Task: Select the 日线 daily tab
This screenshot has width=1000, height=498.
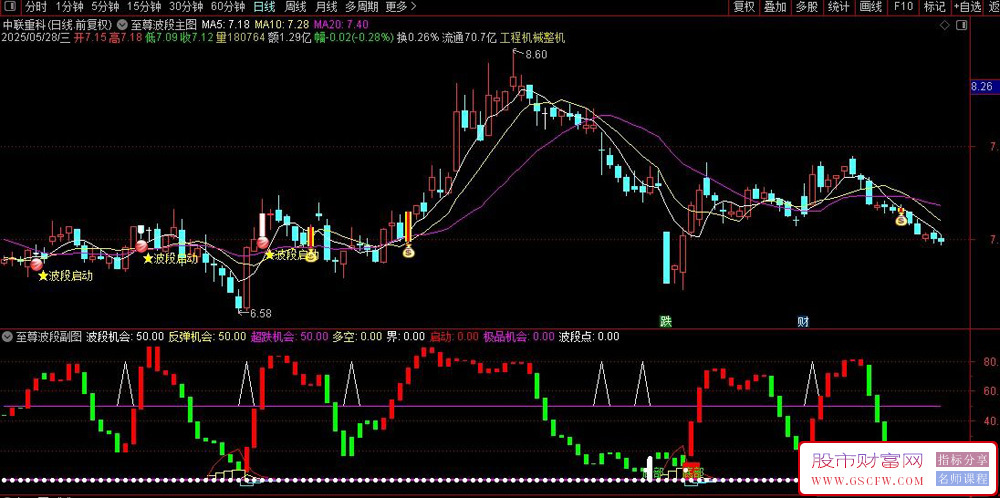Action: click(x=264, y=7)
